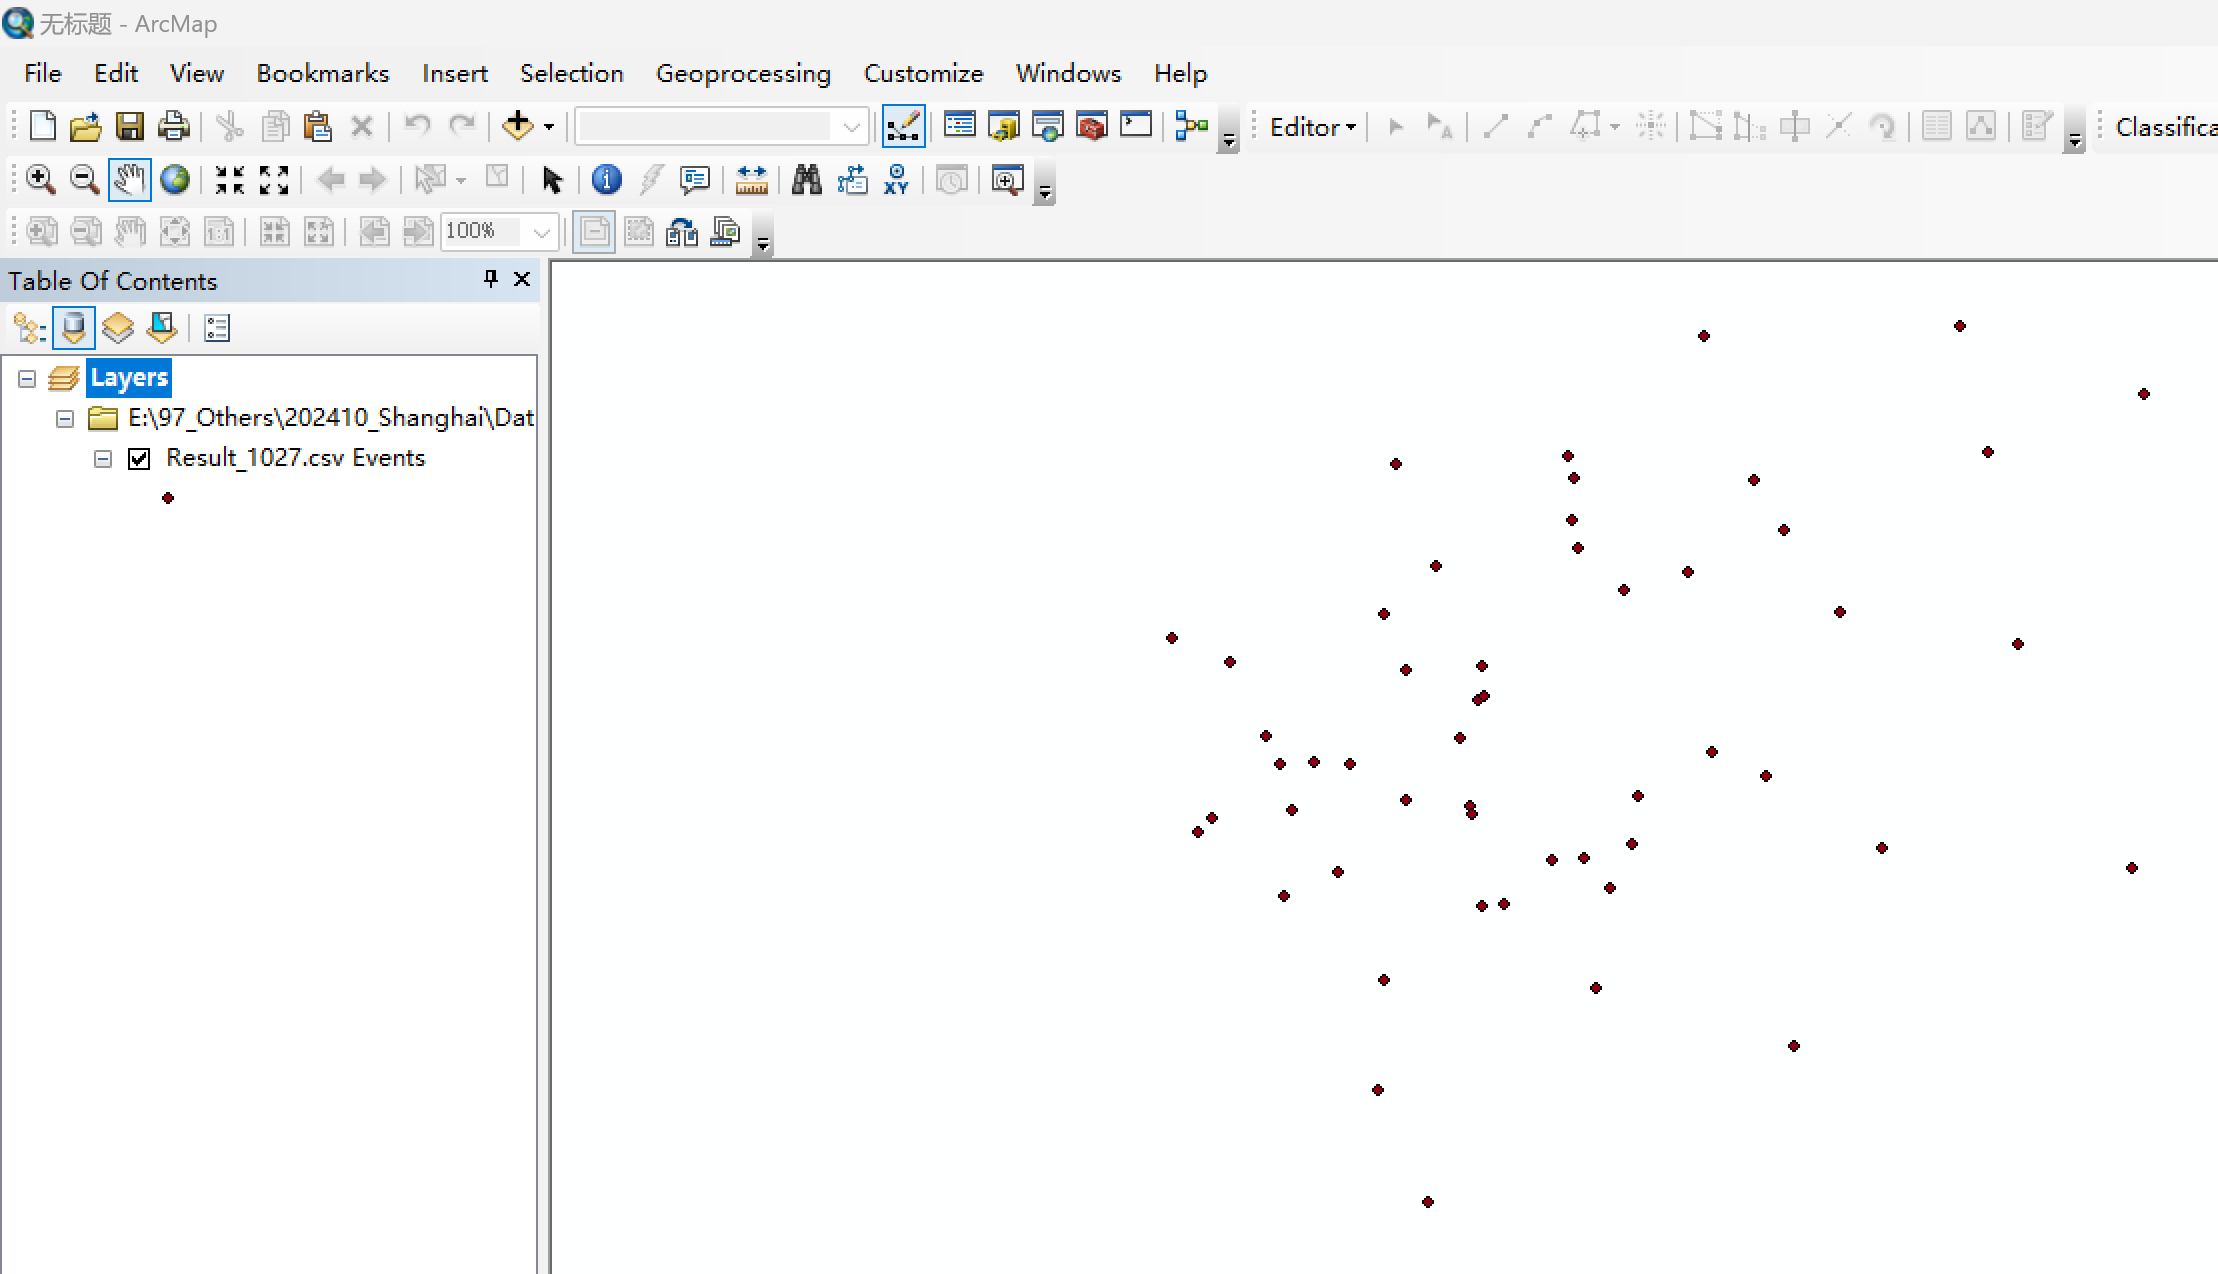Viewport: 2218px width, 1274px height.
Task: Select the Layers data frame
Action: 129,378
